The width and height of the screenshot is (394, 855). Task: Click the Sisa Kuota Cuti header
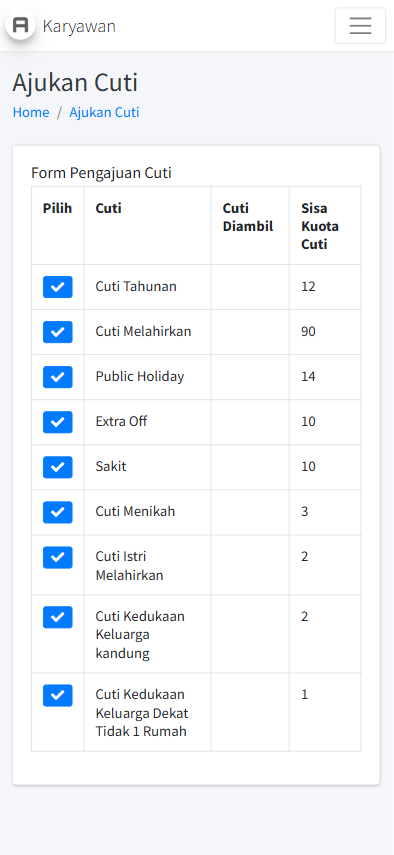320,226
